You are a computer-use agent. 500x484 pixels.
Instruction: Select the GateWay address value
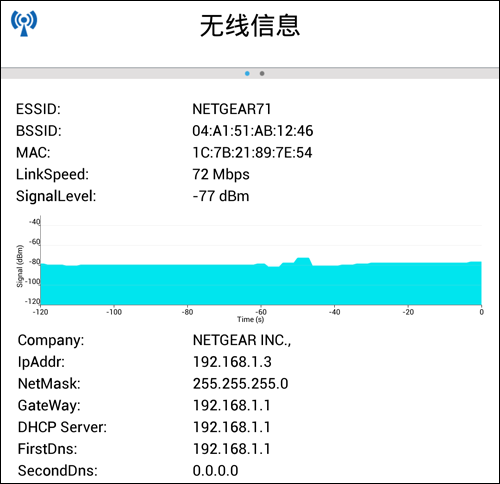coord(232,405)
